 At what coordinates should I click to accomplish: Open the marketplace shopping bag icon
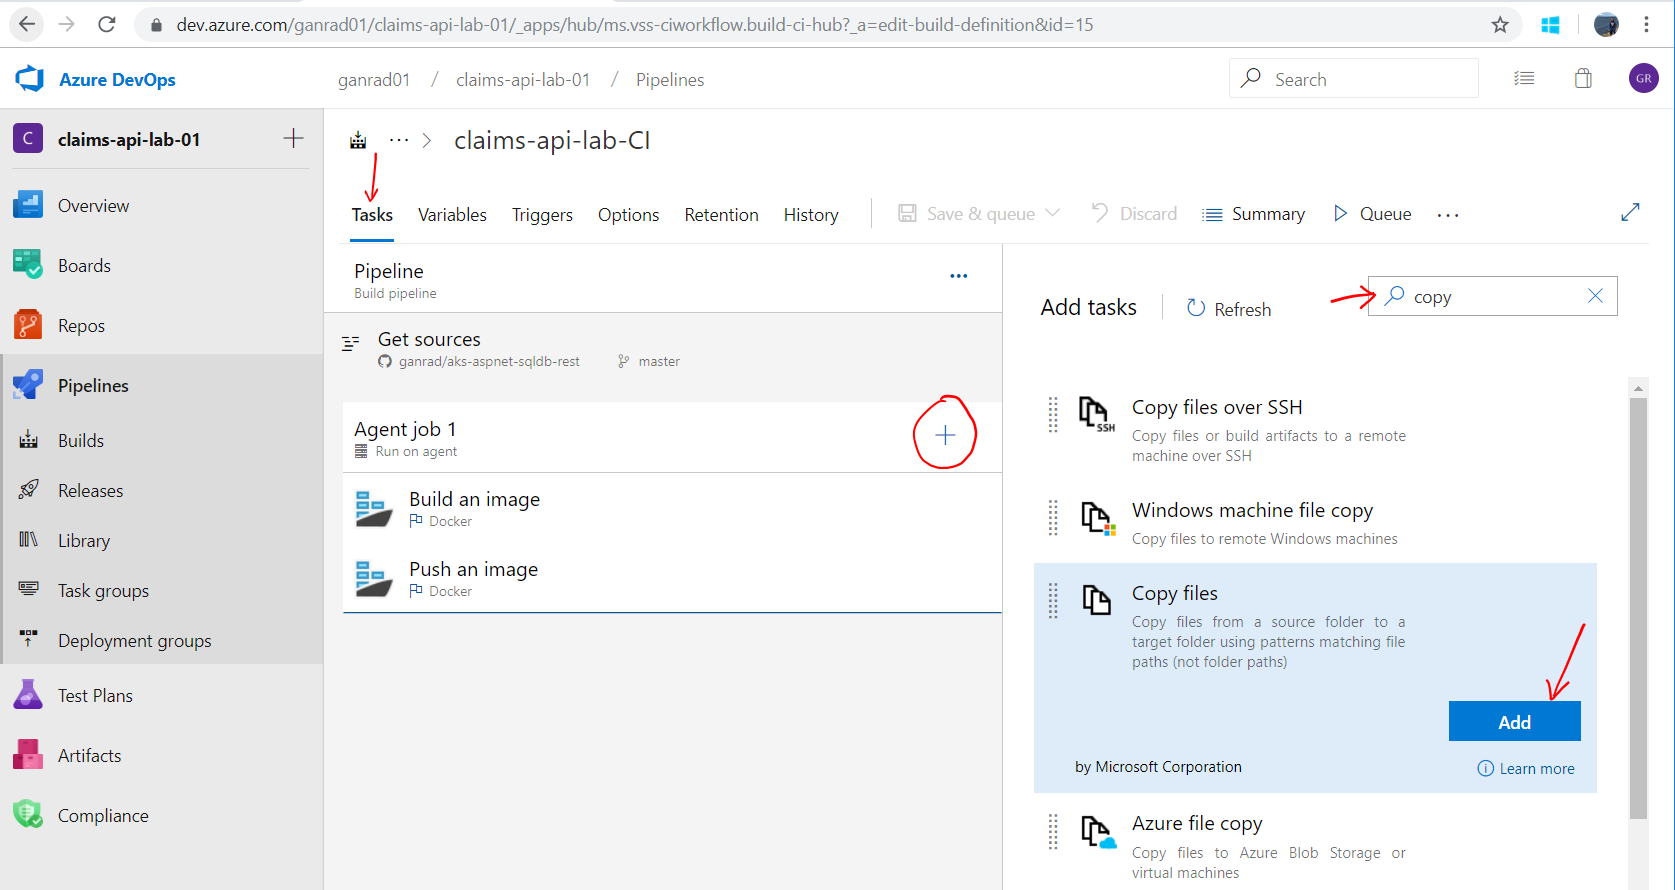coord(1583,78)
